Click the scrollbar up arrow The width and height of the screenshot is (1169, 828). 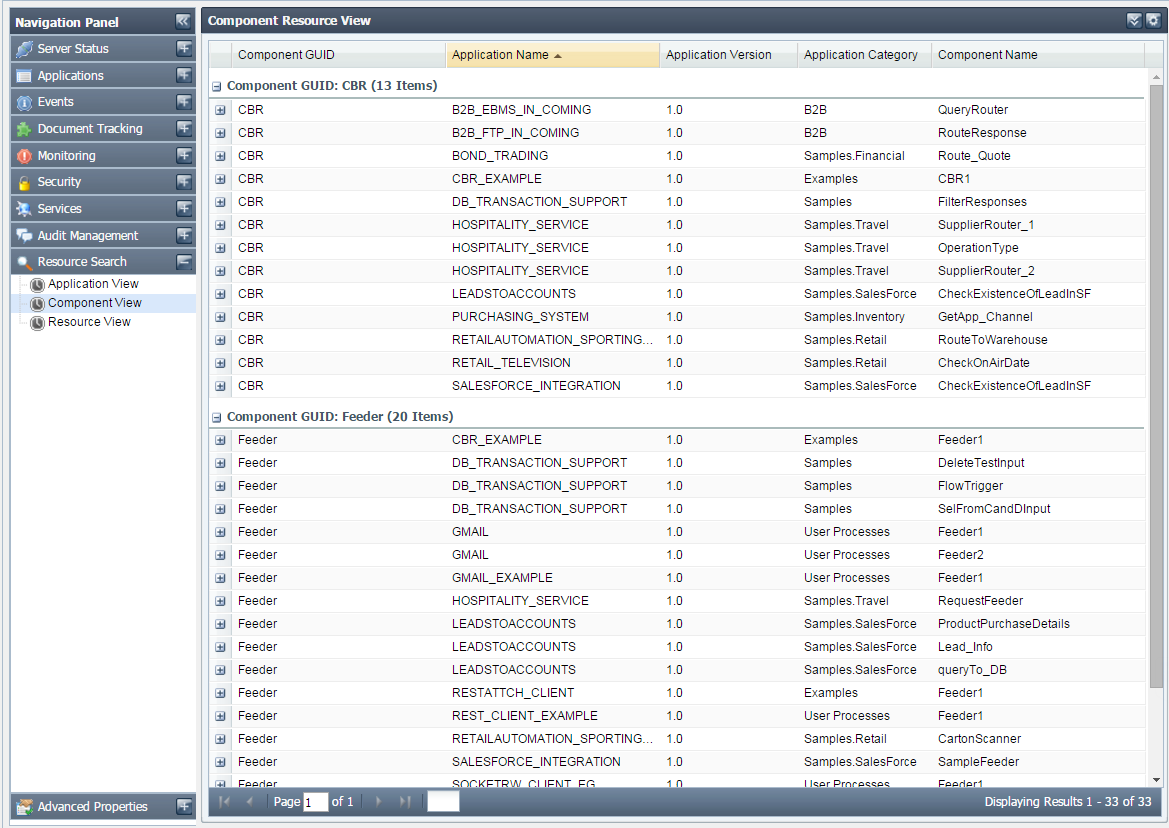[1156, 77]
